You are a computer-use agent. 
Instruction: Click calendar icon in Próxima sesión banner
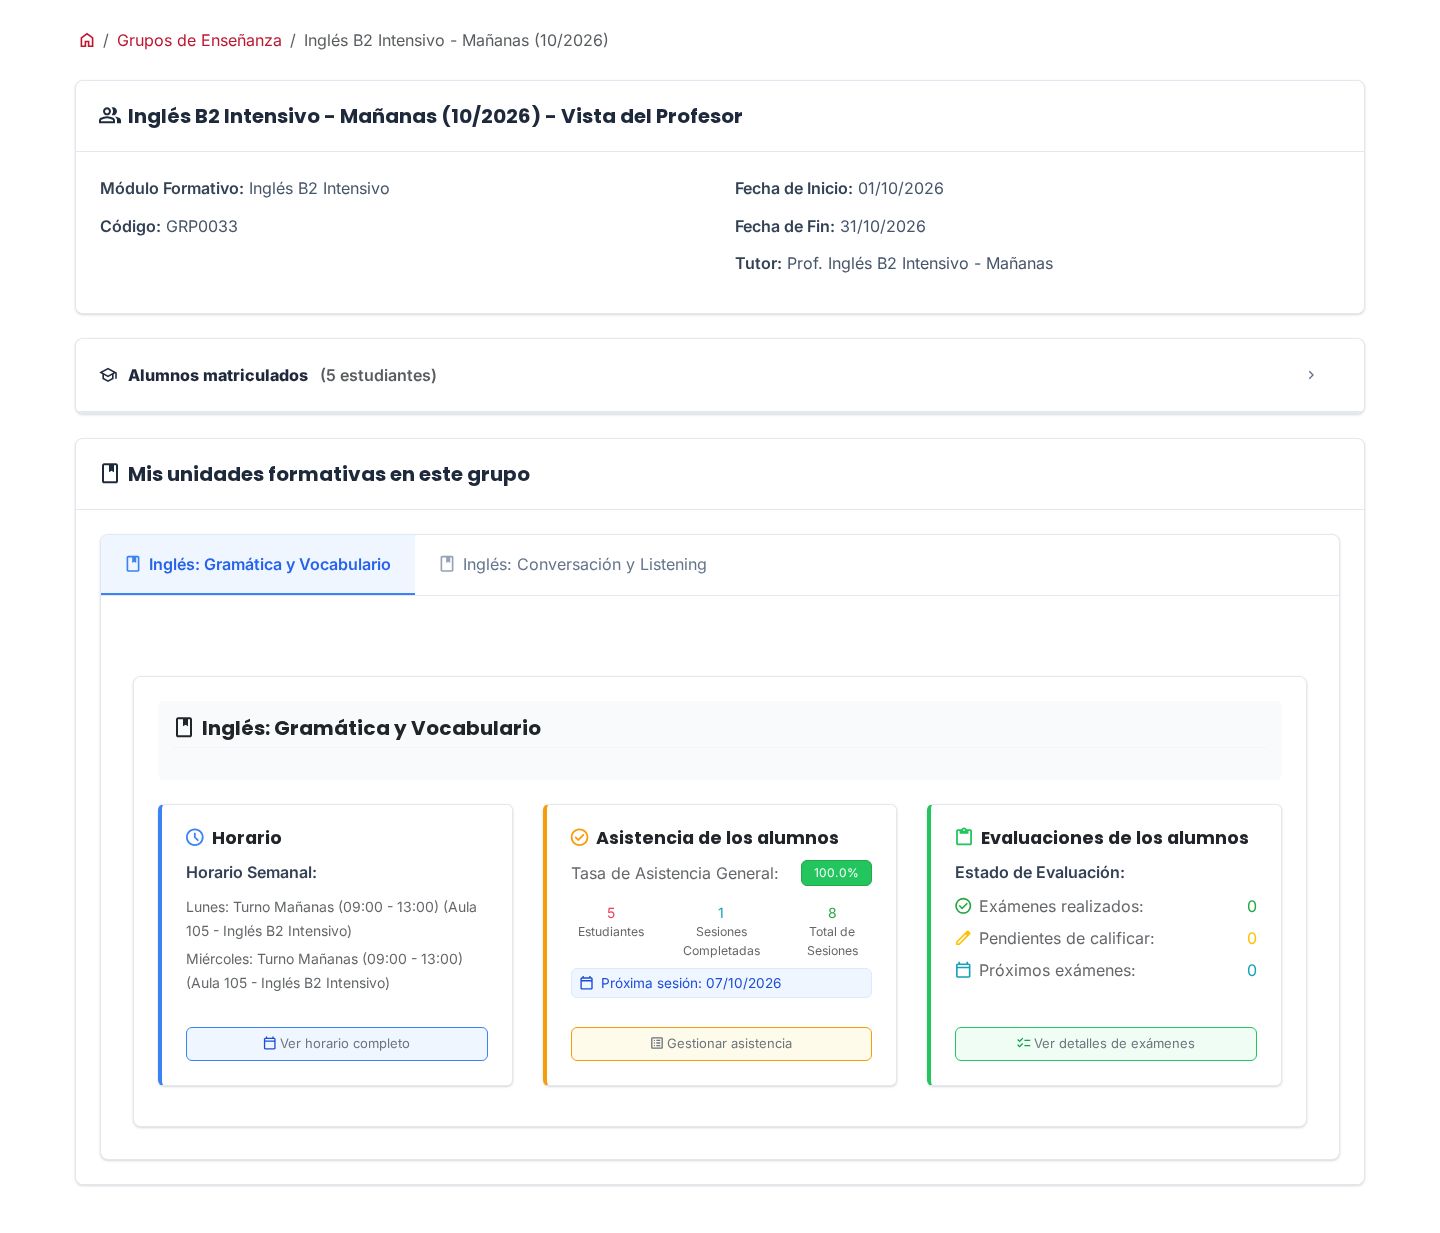[587, 983]
